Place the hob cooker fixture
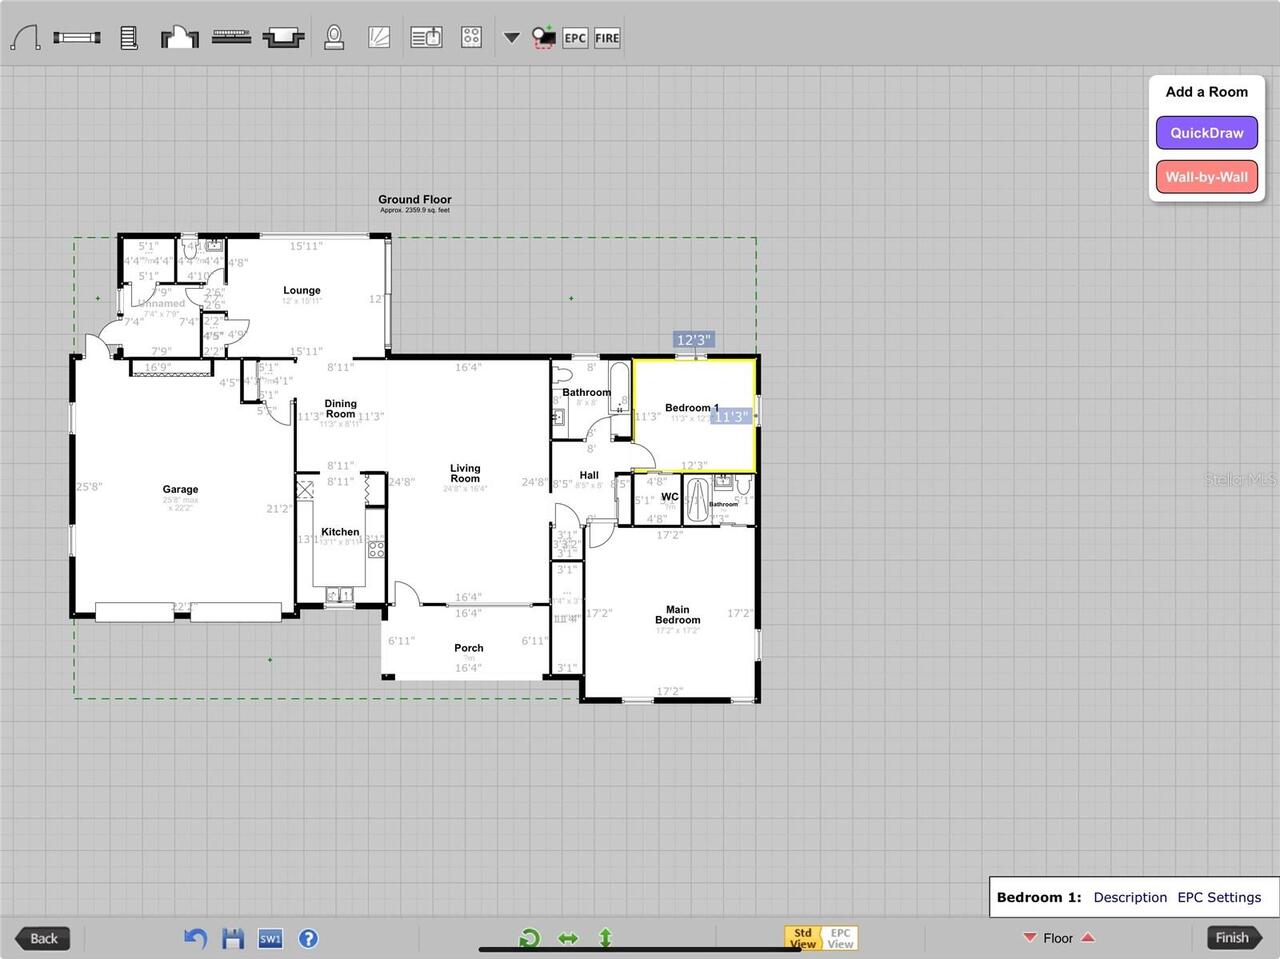Image resolution: width=1280 pixels, height=959 pixels. point(471,38)
